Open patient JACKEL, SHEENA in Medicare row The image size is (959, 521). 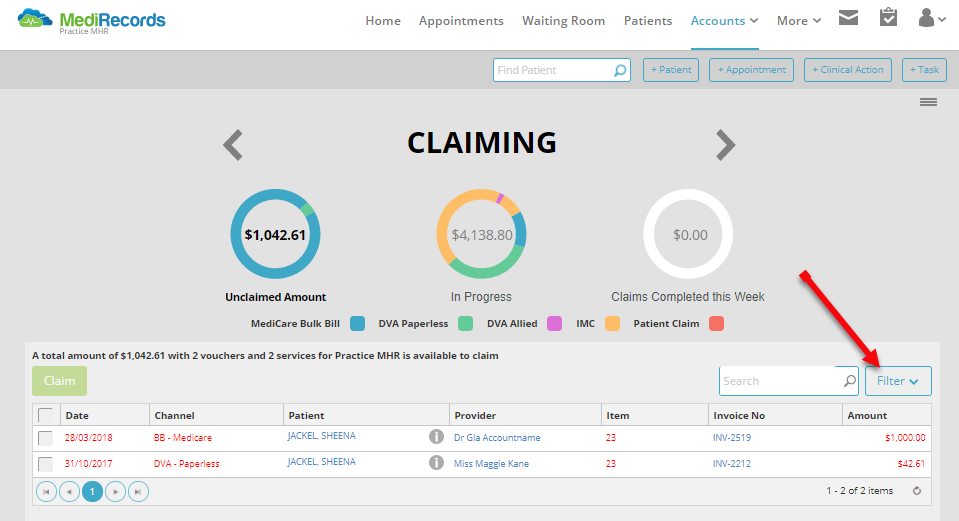coord(322,436)
